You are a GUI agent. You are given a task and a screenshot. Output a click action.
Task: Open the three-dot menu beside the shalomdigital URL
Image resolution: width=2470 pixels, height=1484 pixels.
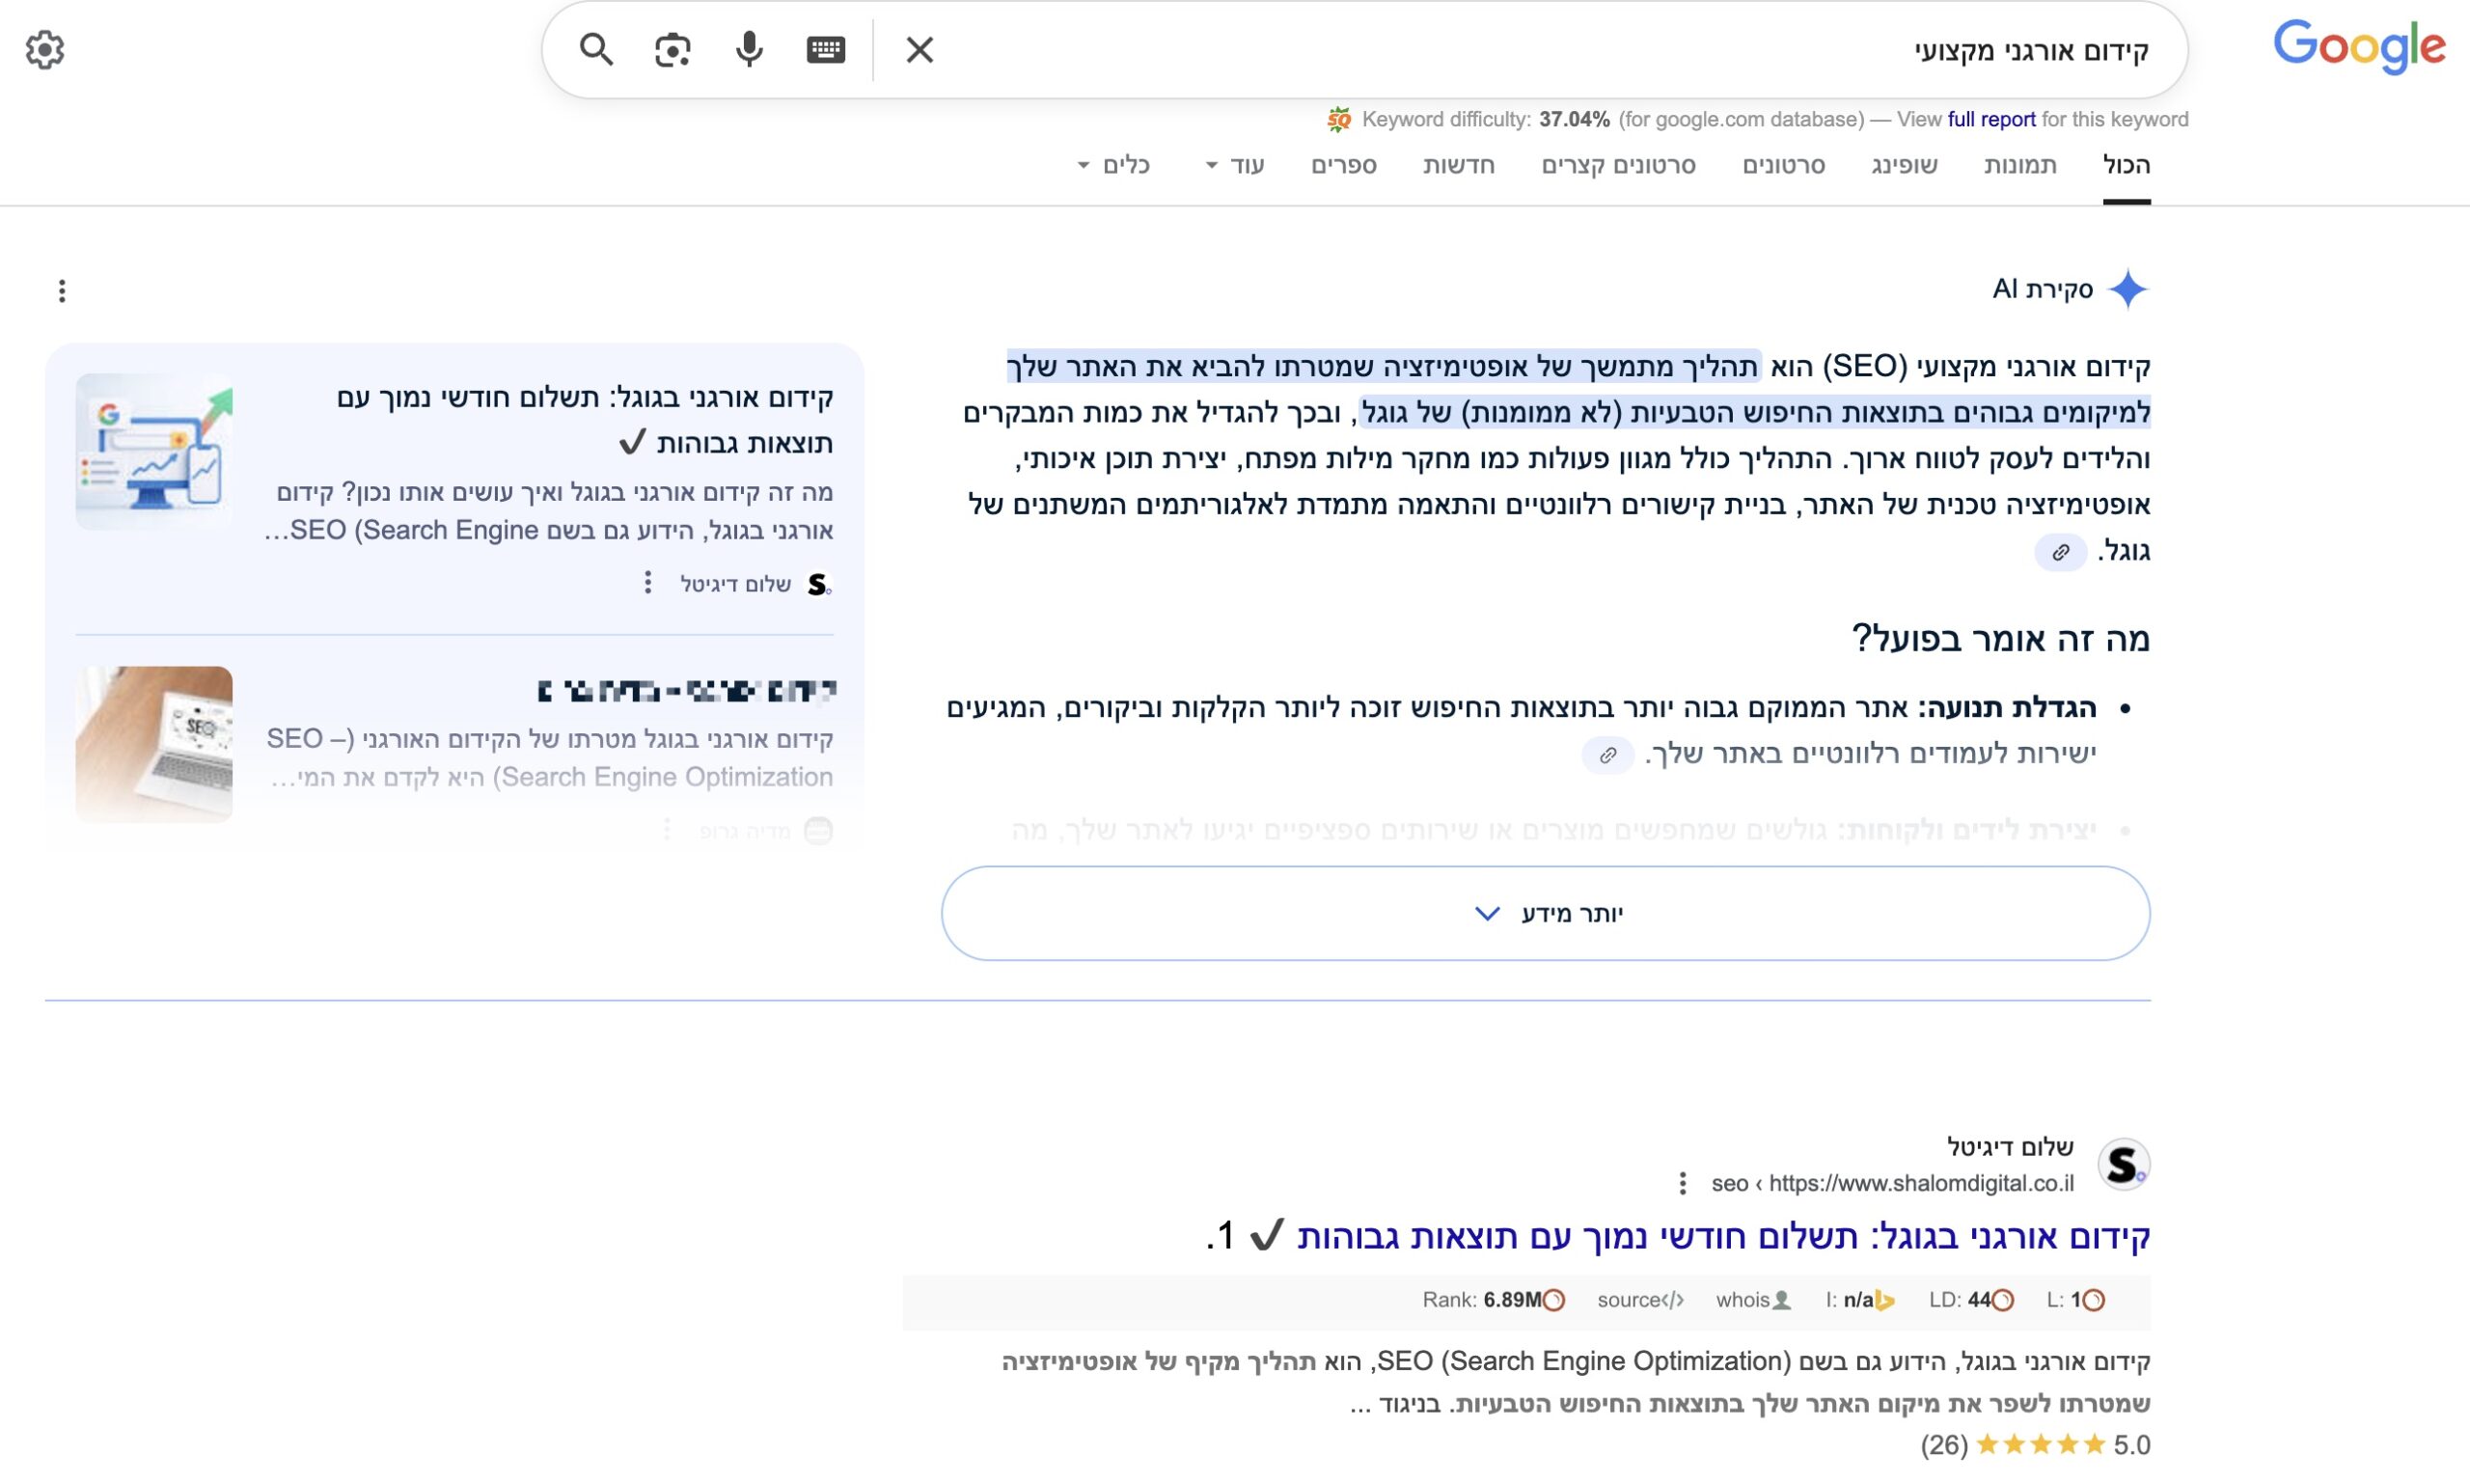pos(1682,1183)
